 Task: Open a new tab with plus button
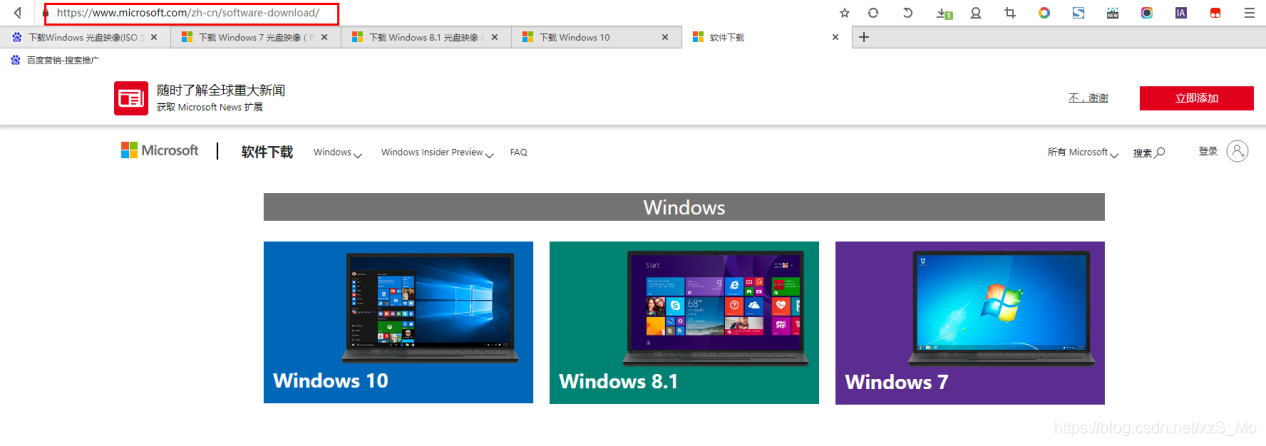[x=865, y=37]
